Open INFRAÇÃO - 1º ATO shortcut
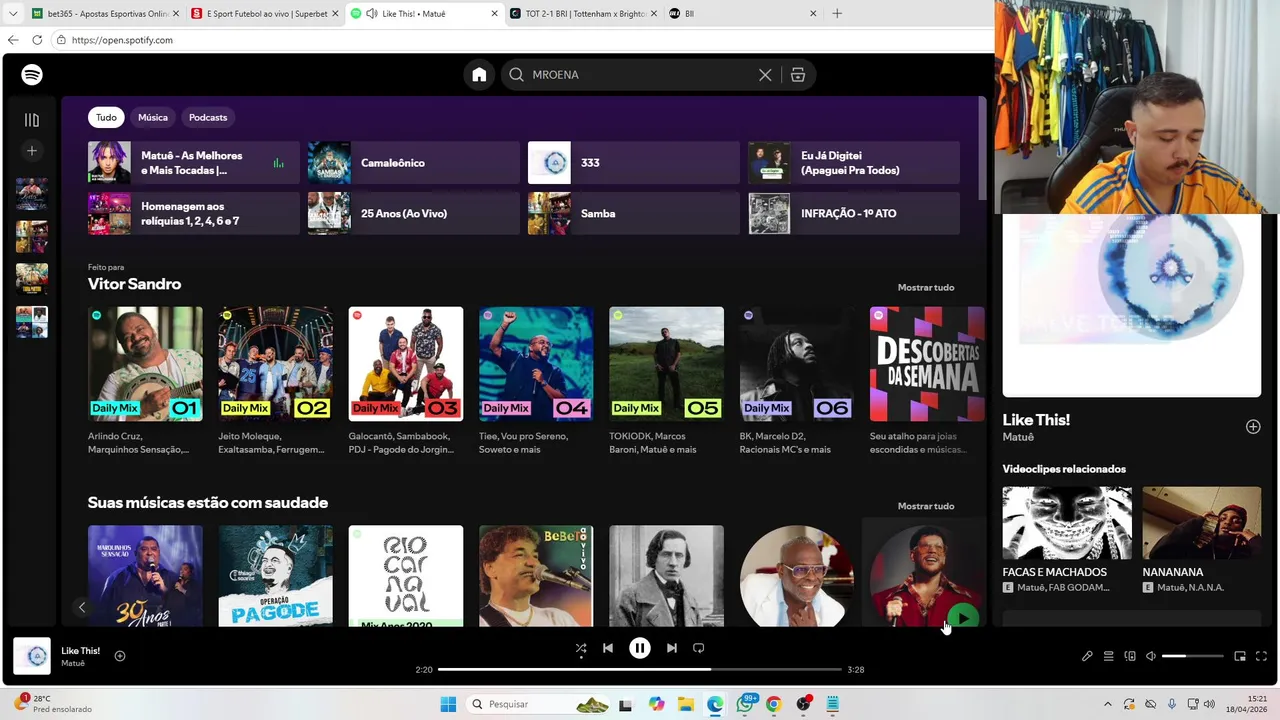Viewport: 1280px width, 720px height. (x=854, y=213)
